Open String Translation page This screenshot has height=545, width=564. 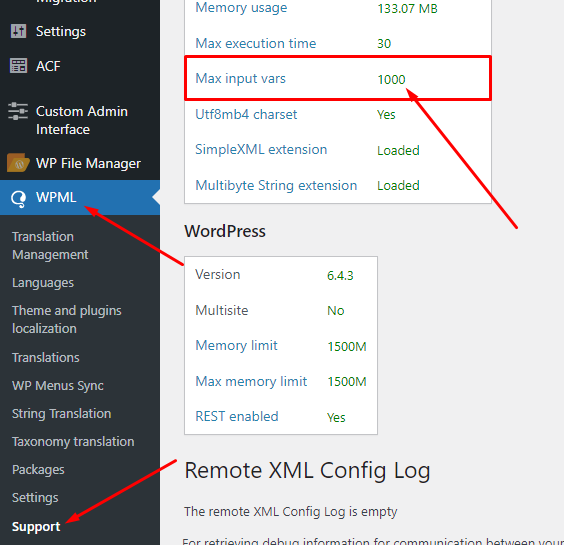click(62, 414)
